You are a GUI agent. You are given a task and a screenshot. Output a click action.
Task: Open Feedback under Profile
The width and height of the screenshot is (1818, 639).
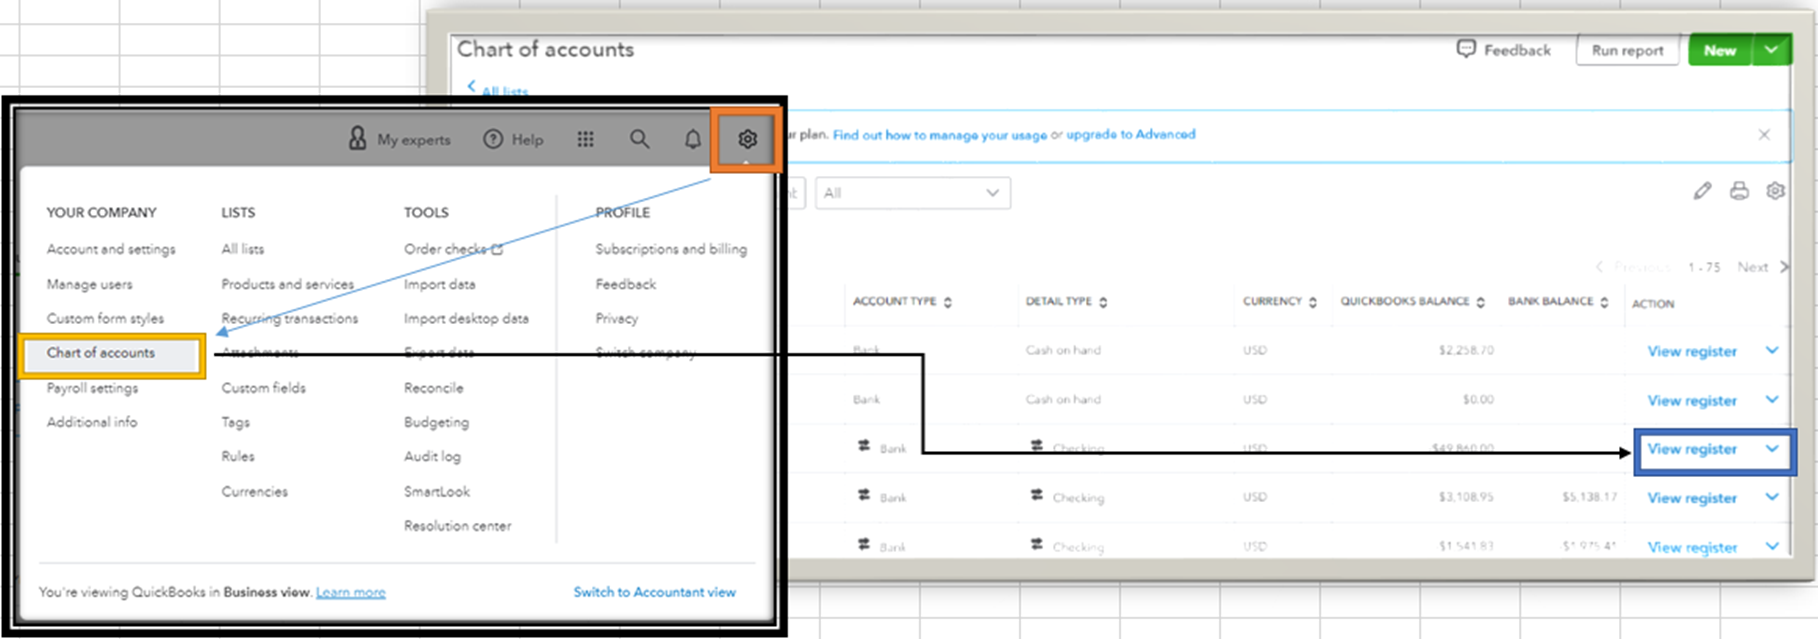point(626,284)
